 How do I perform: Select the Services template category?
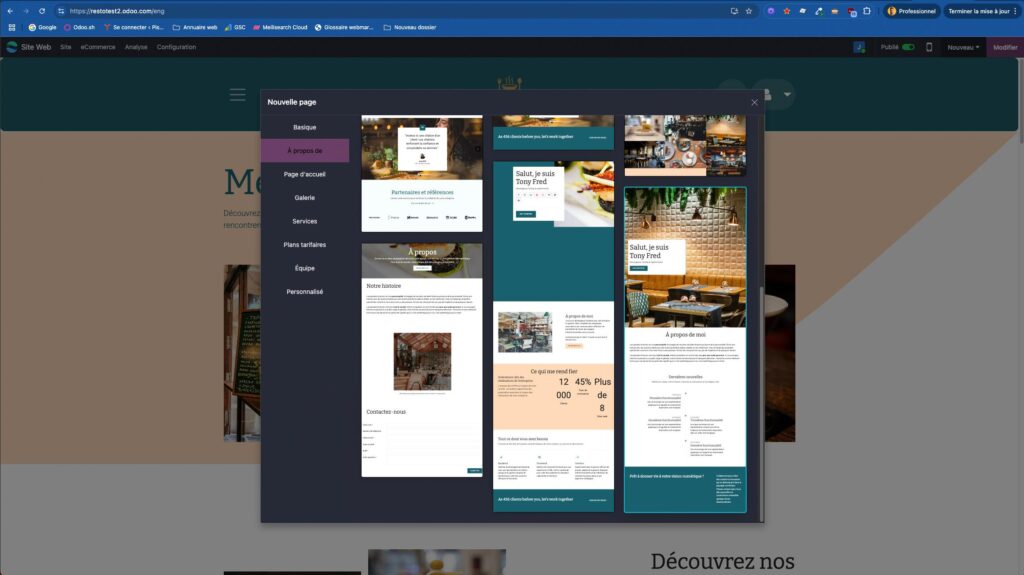coord(304,222)
